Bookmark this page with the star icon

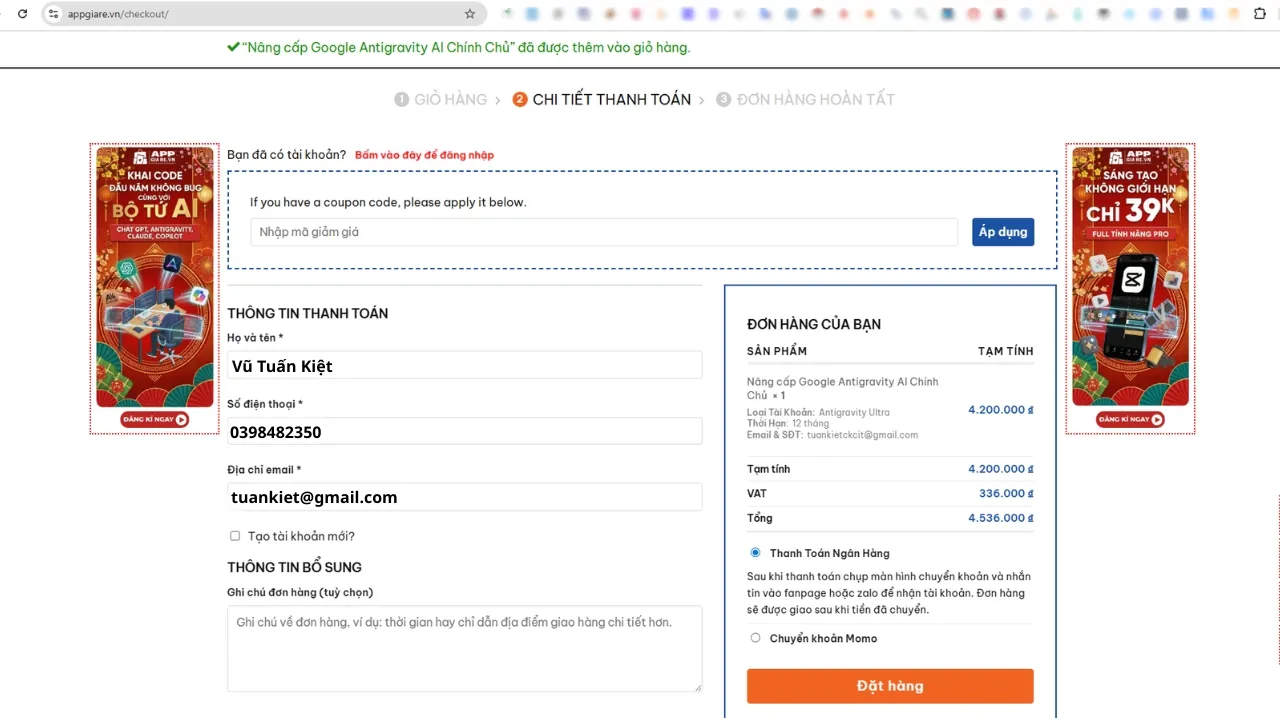pyautogui.click(x=470, y=14)
